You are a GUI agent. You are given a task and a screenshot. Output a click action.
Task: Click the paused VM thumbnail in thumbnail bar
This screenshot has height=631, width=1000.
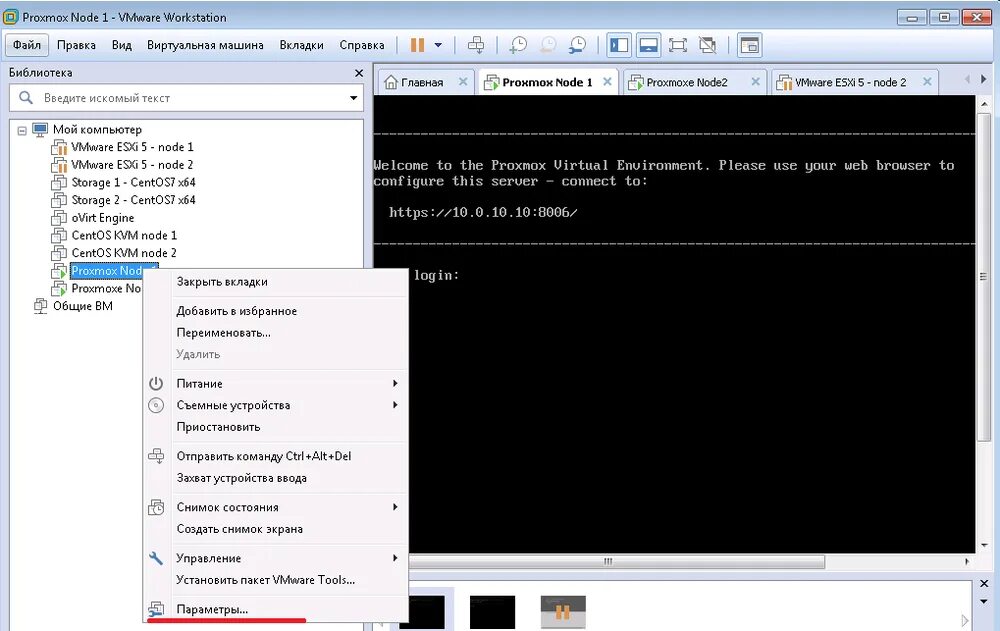(x=562, y=612)
